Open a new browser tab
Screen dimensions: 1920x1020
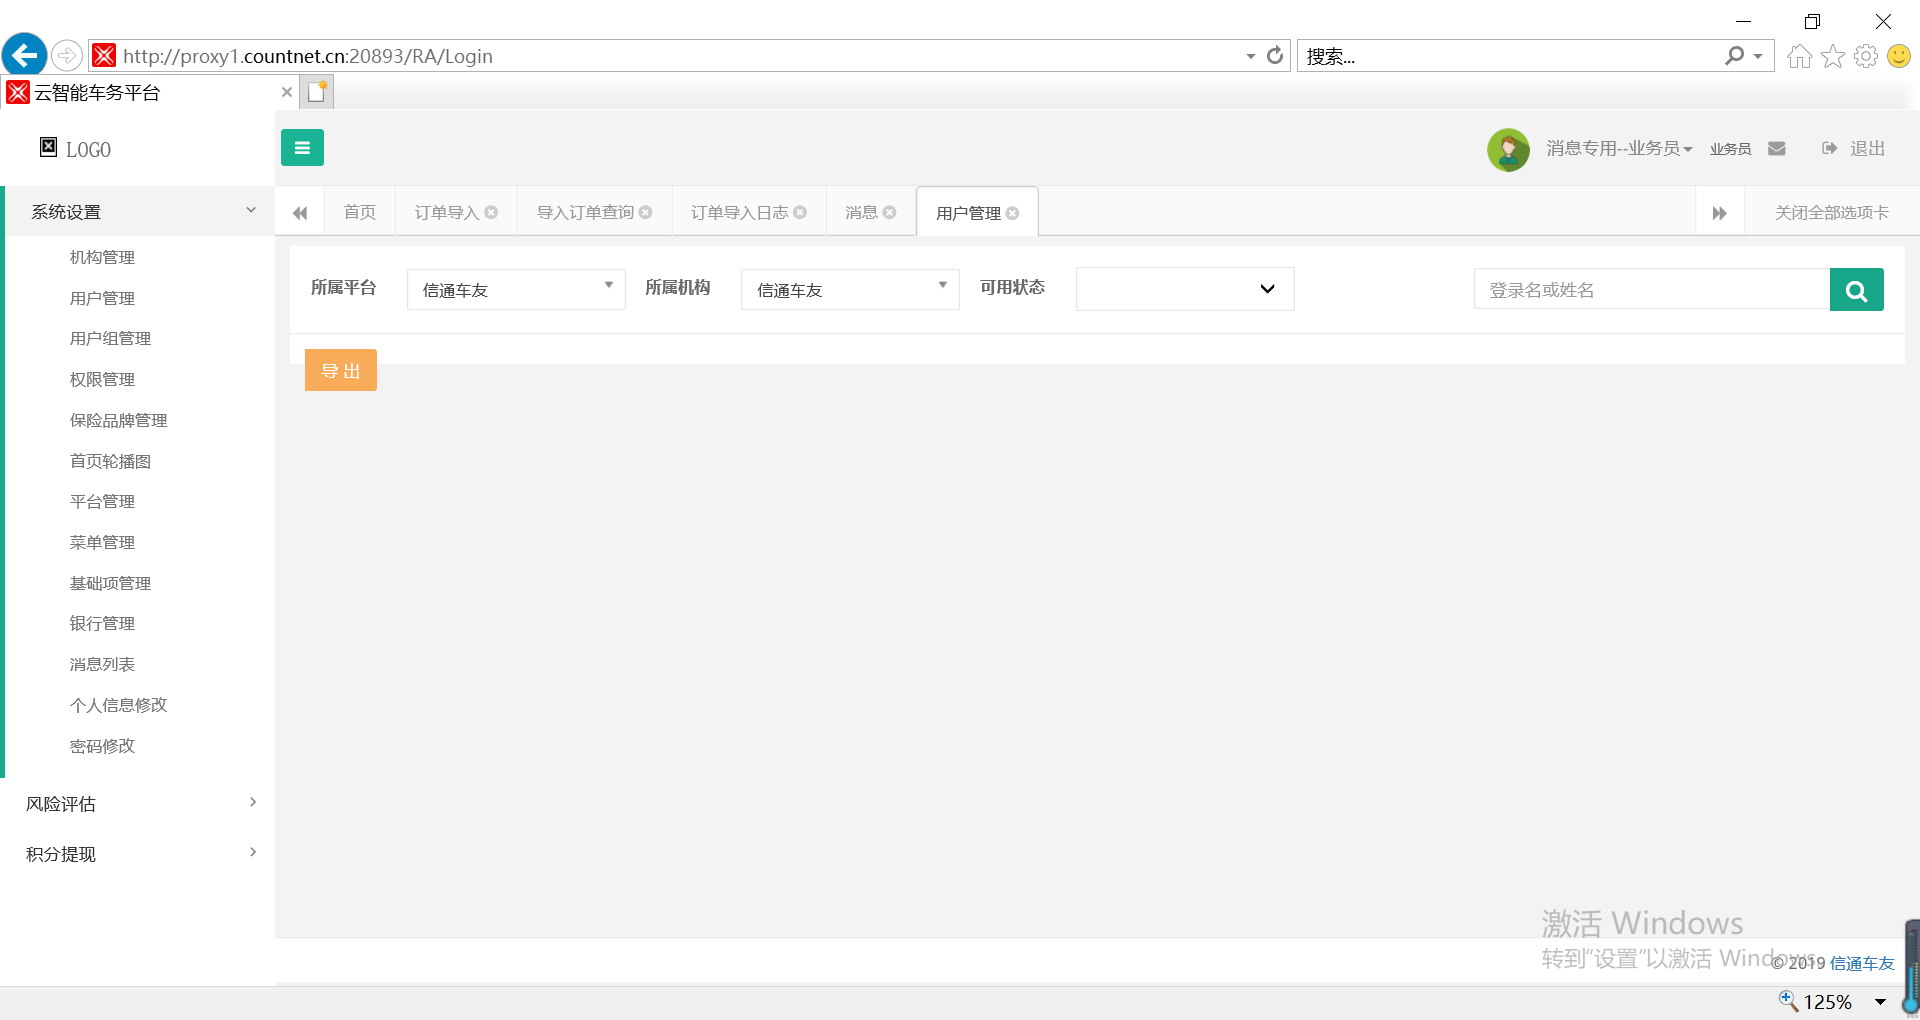tap(318, 92)
